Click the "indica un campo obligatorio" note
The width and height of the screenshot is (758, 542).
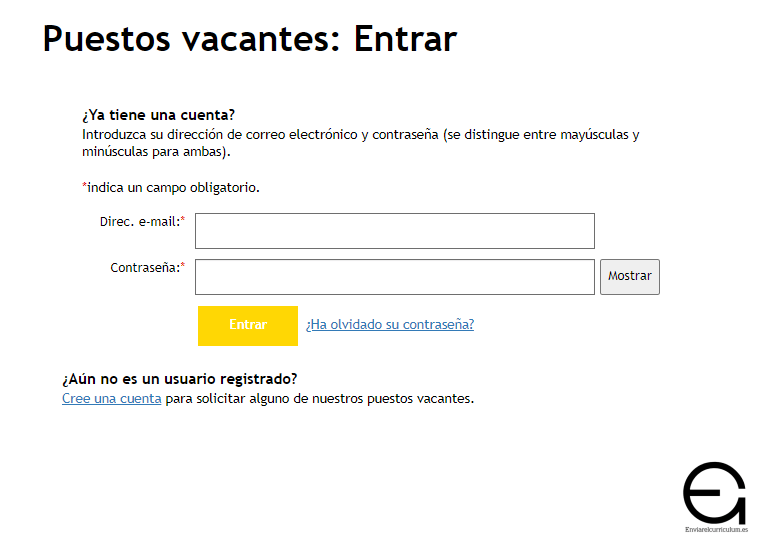173,187
